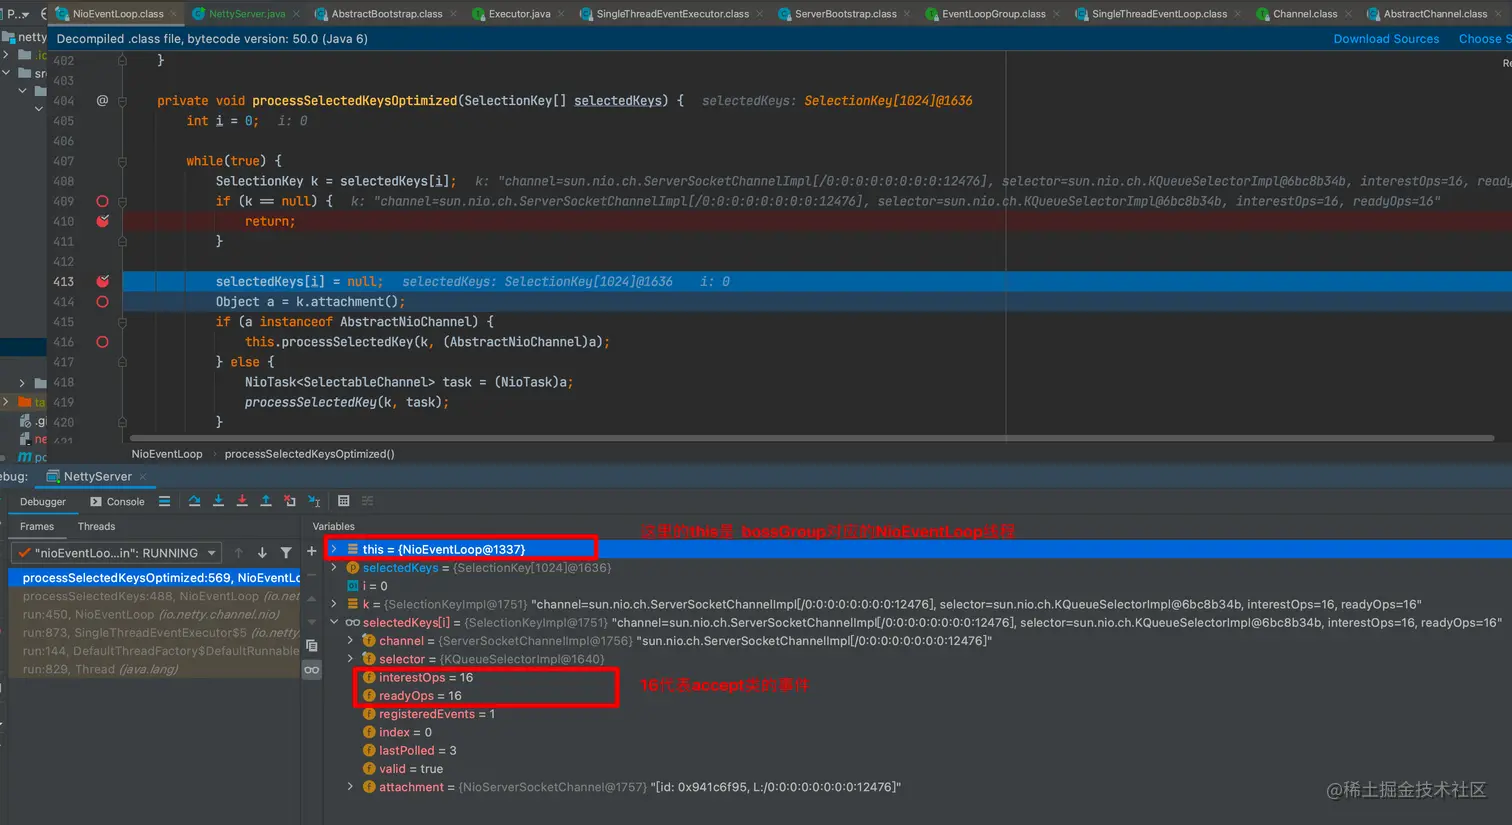Expand the 'this = {NioEventLoop@1337}' variable

[x=334, y=549]
